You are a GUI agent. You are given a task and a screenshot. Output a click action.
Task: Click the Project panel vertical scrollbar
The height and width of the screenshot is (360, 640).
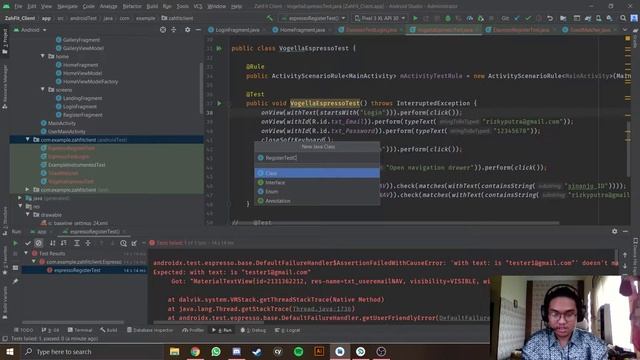point(201,88)
